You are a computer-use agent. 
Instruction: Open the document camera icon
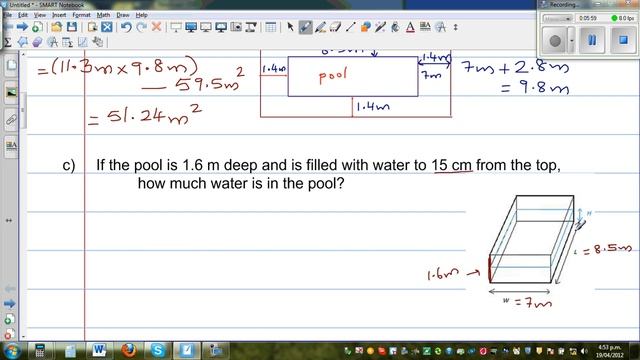point(251,27)
